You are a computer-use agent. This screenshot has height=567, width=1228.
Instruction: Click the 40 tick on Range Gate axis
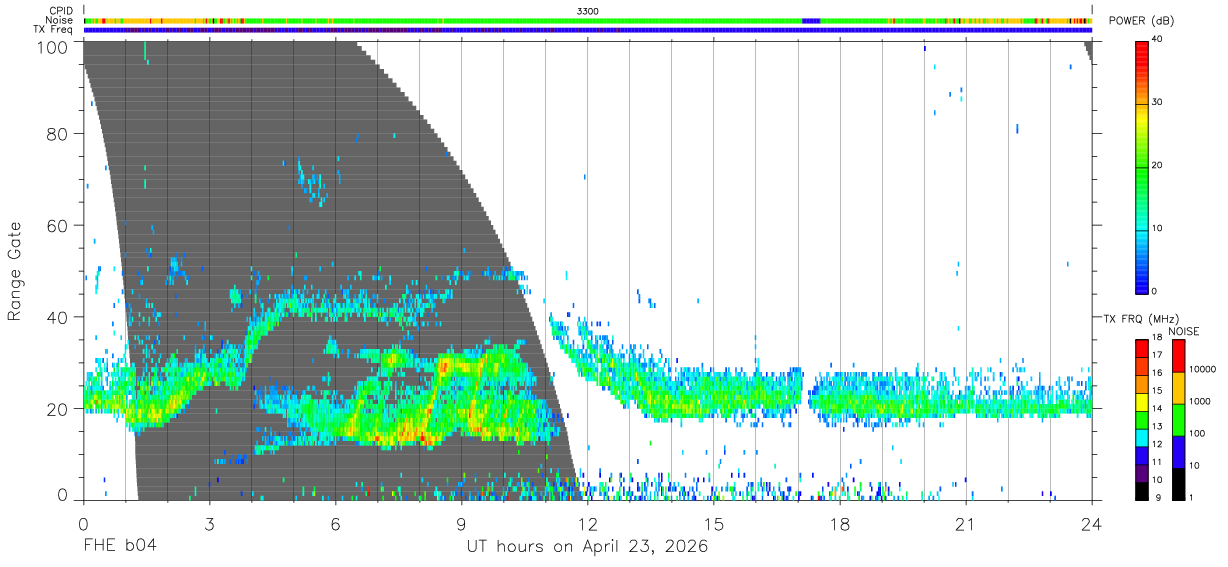tap(57, 317)
